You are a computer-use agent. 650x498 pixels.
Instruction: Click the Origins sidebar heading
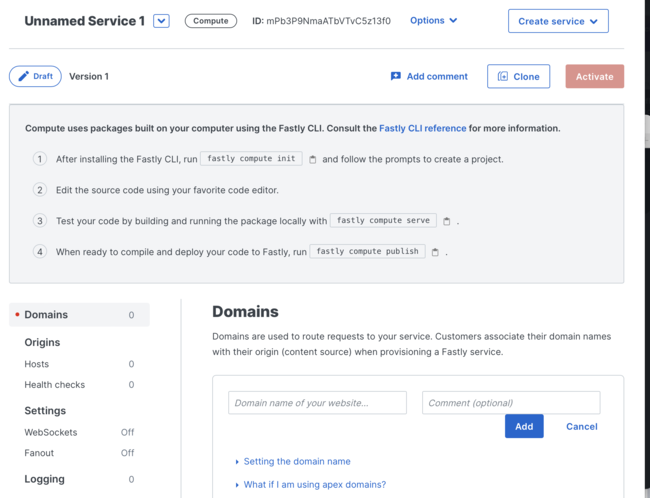42,343
